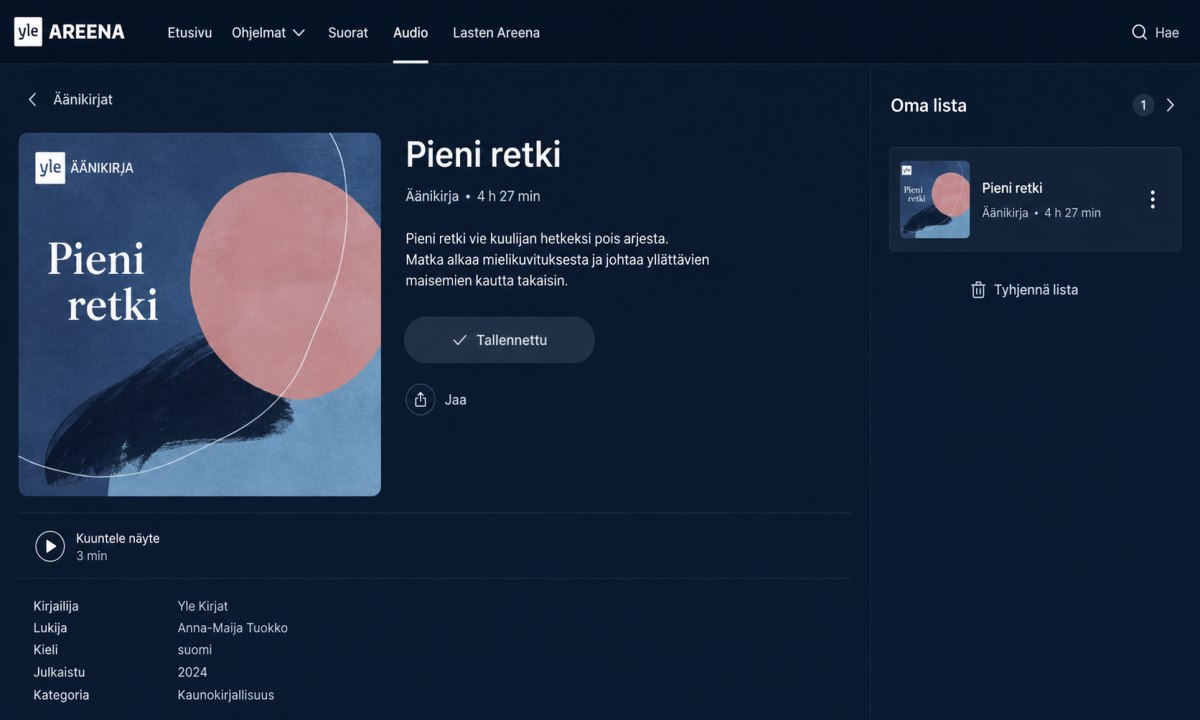
Task: Open the Pieni retki title in Oma lista
Action: pos(1012,188)
